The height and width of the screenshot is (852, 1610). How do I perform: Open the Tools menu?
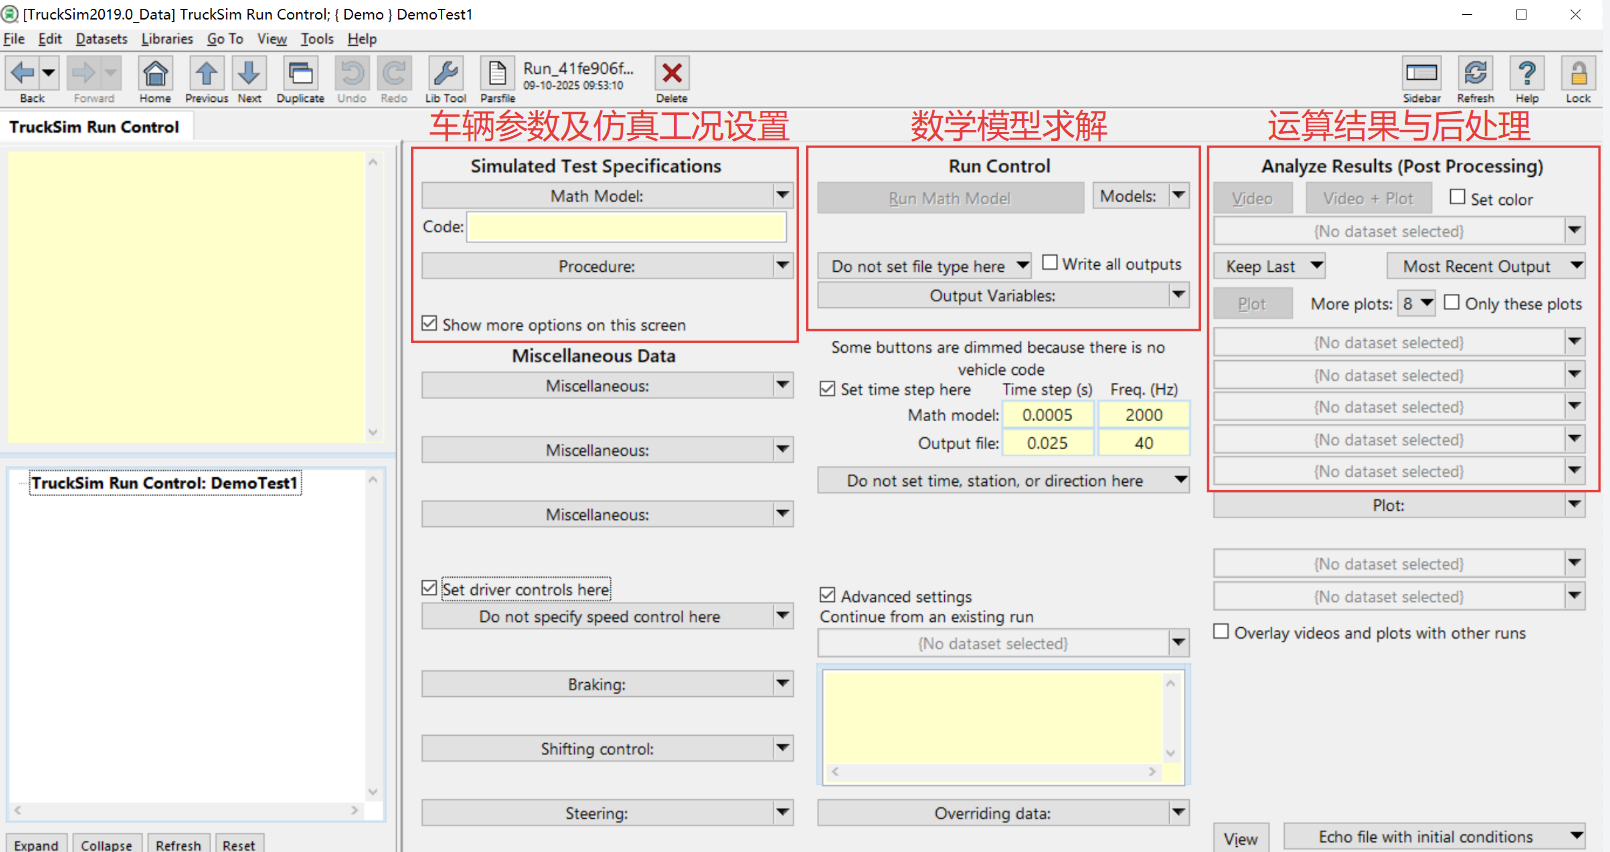(x=317, y=39)
